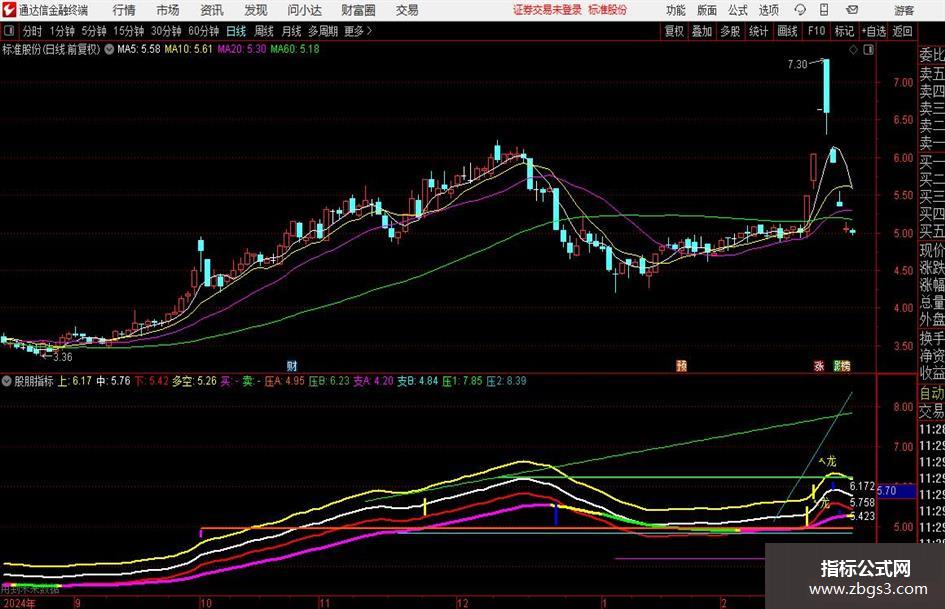Open the F10 company info
945x609 pixels.
click(816, 31)
